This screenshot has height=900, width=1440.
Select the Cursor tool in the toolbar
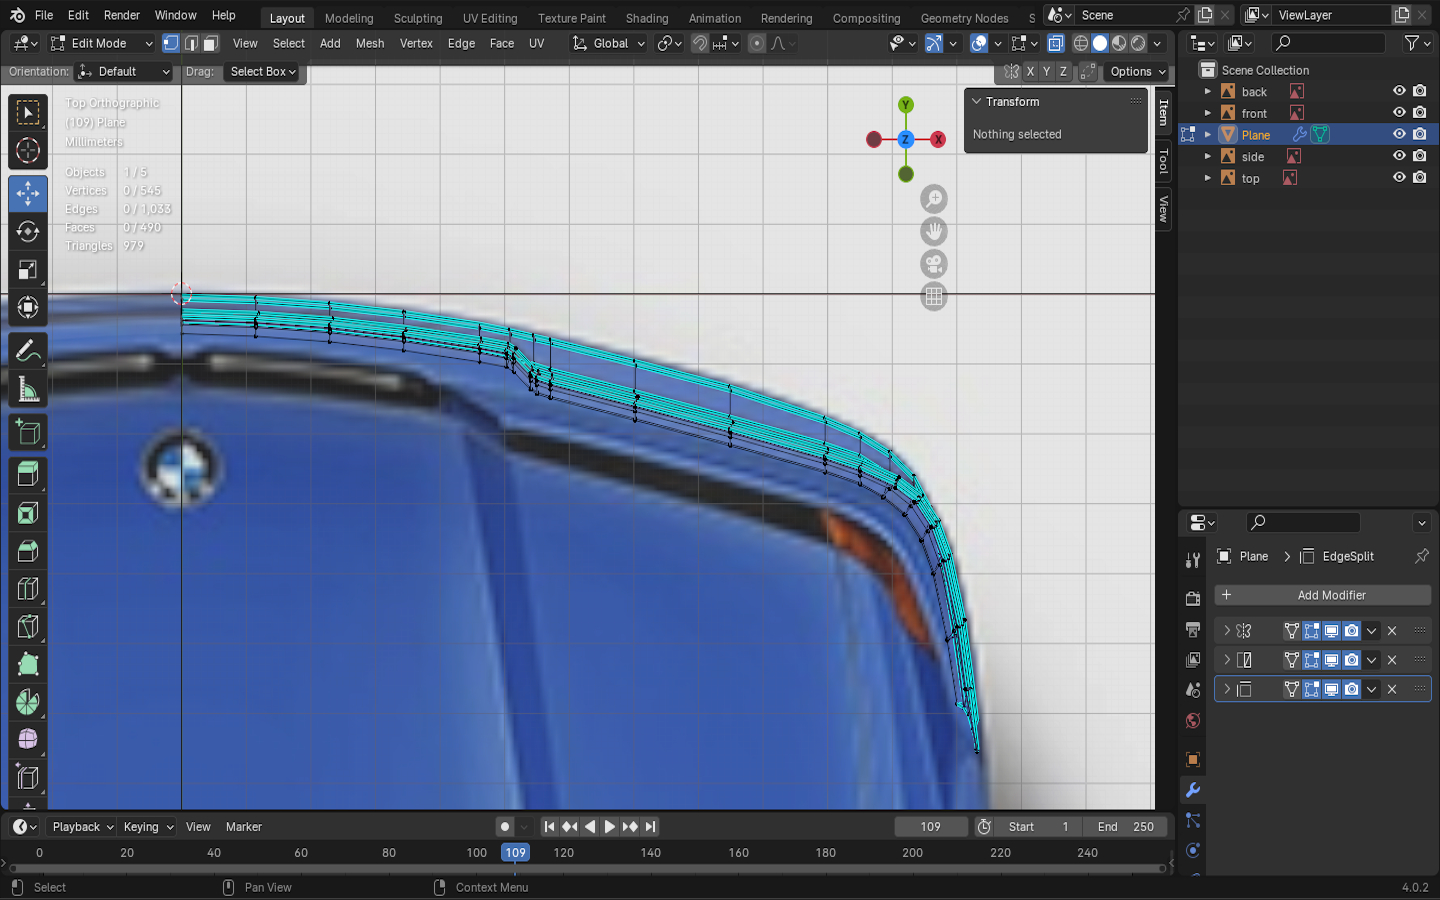tap(28, 151)
